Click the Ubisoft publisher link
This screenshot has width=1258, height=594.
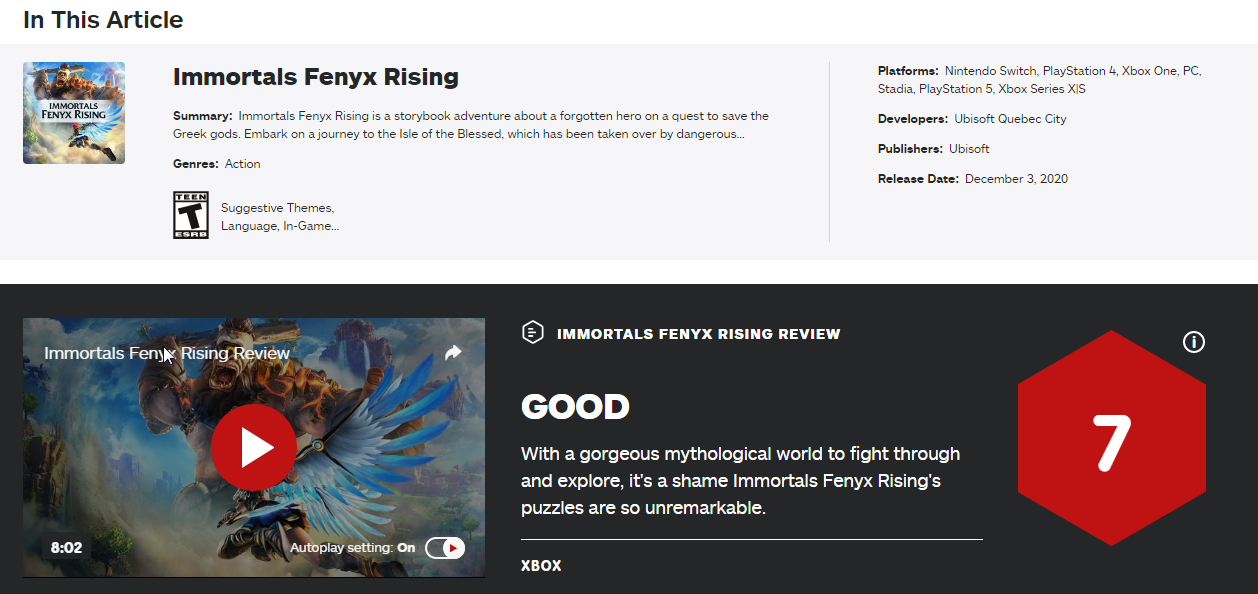(969, 149)
